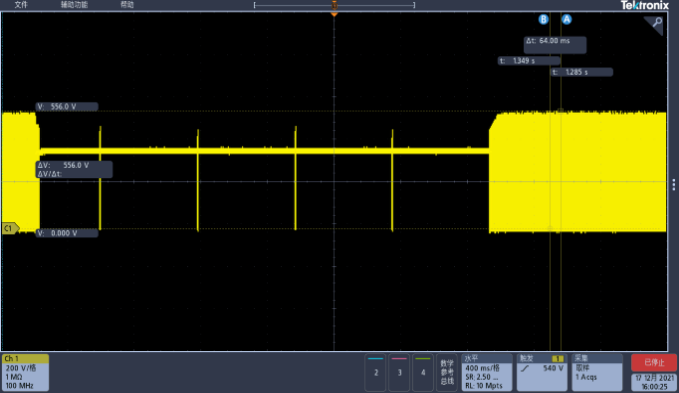This screenshot has width=679, height=393.
Task: Click the red 已停止 run/stop button
Action: tap(653, 363)
